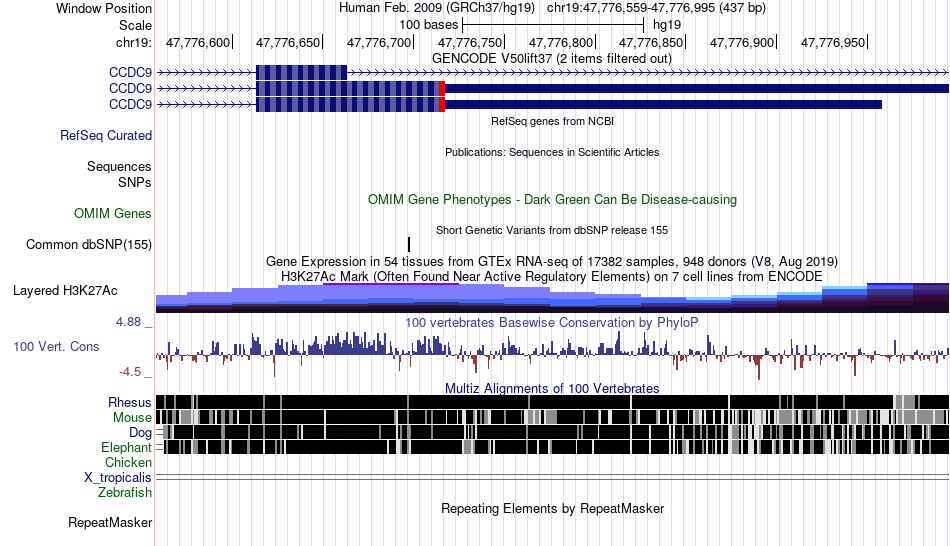Click the PhyloP conservation signal graph
The width and height of the screenshot is (950, 546).
pos(553,355)
